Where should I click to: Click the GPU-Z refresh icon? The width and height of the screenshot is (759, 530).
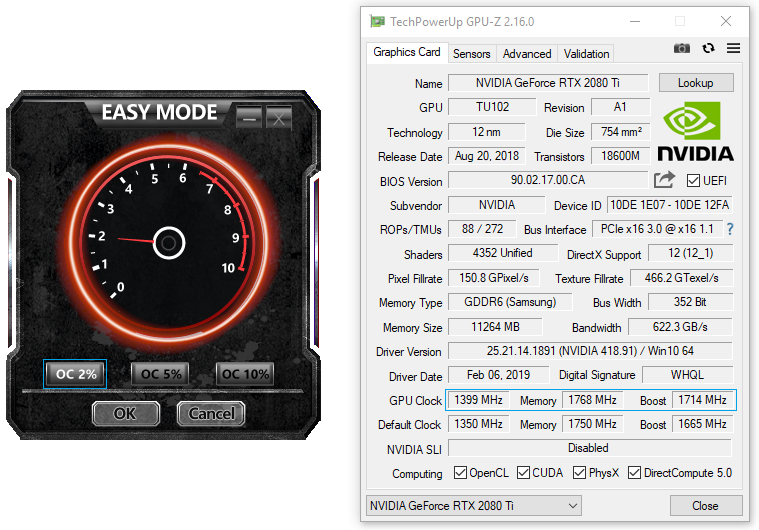[708, 48]
